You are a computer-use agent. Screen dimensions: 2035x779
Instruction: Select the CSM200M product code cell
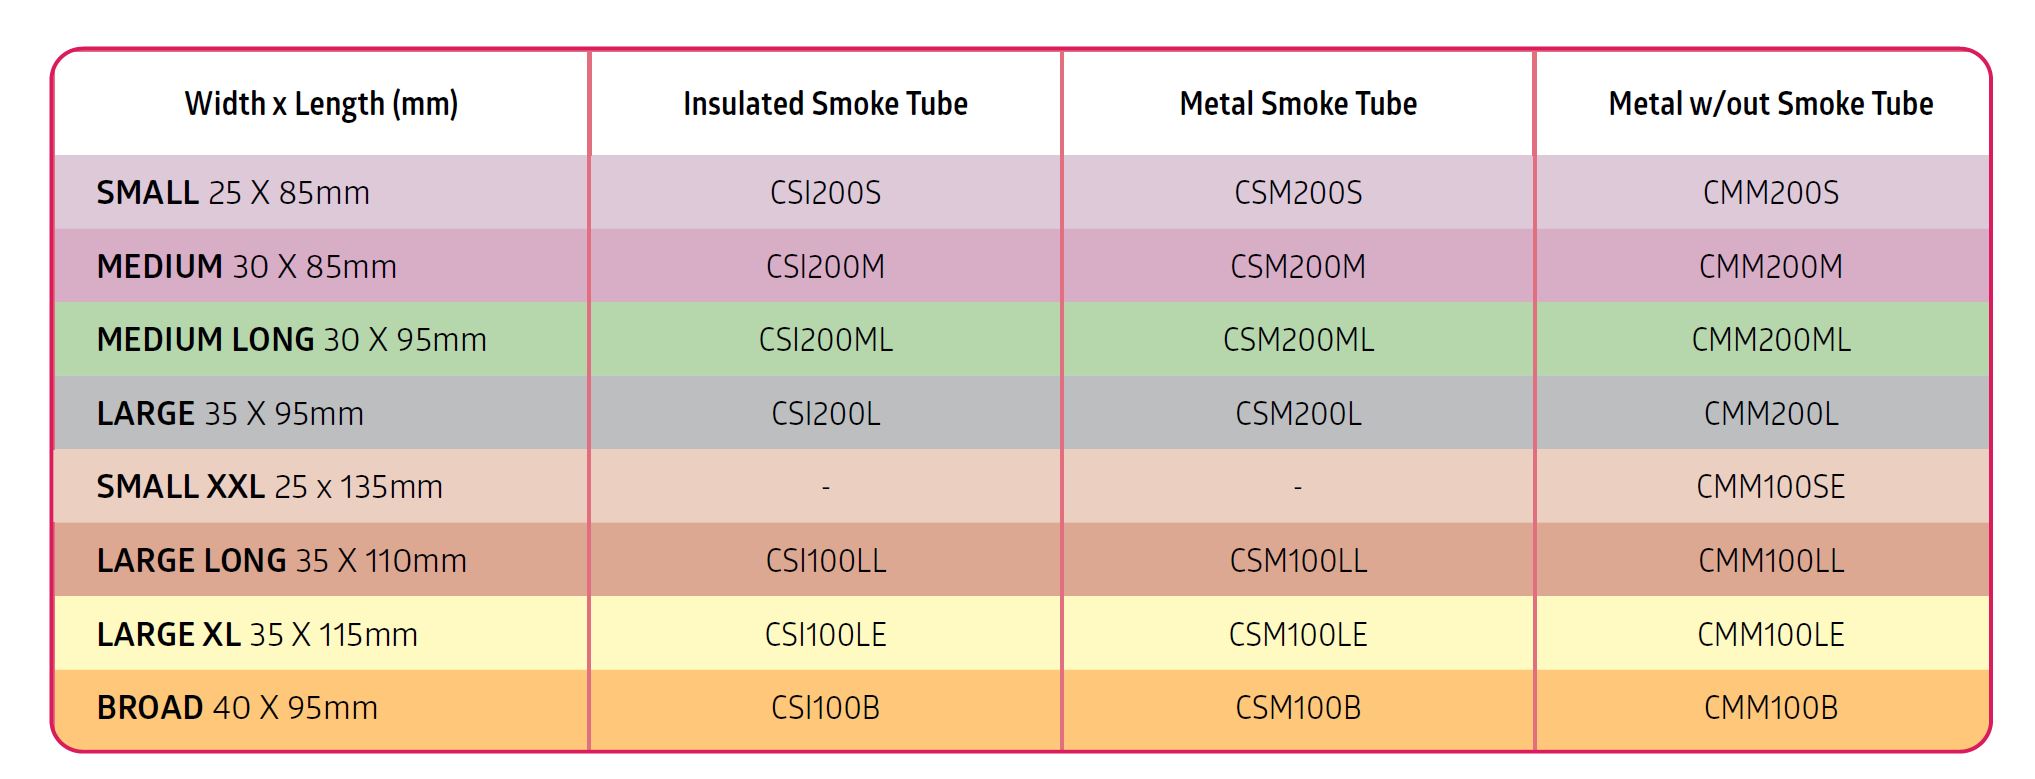[x=1297, y=267]
